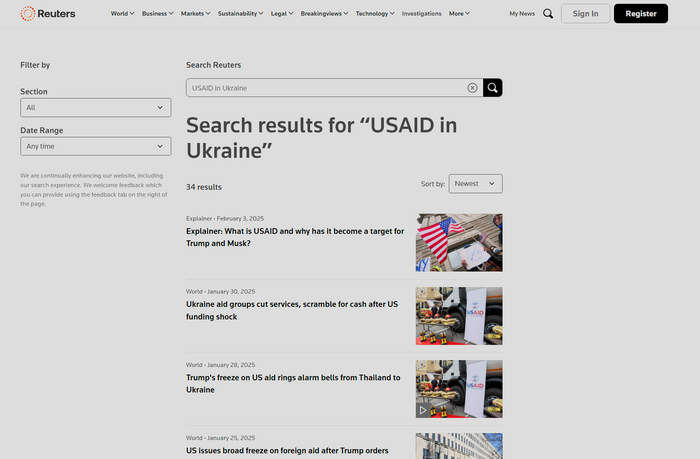Open the Sort by Newest dropdown

(475, 184)
